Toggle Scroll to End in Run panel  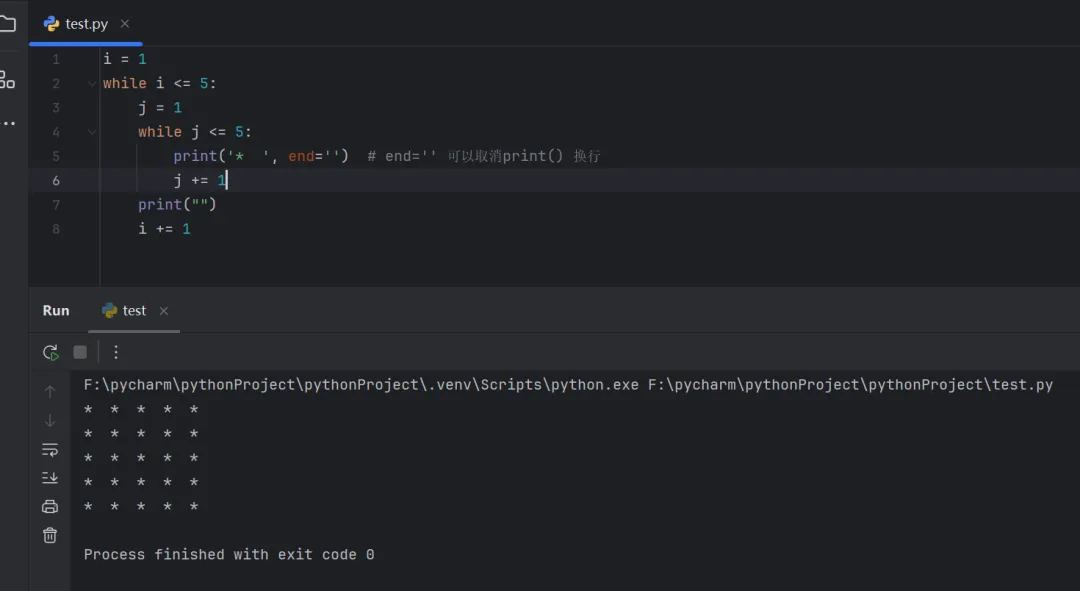pos(50,478)
